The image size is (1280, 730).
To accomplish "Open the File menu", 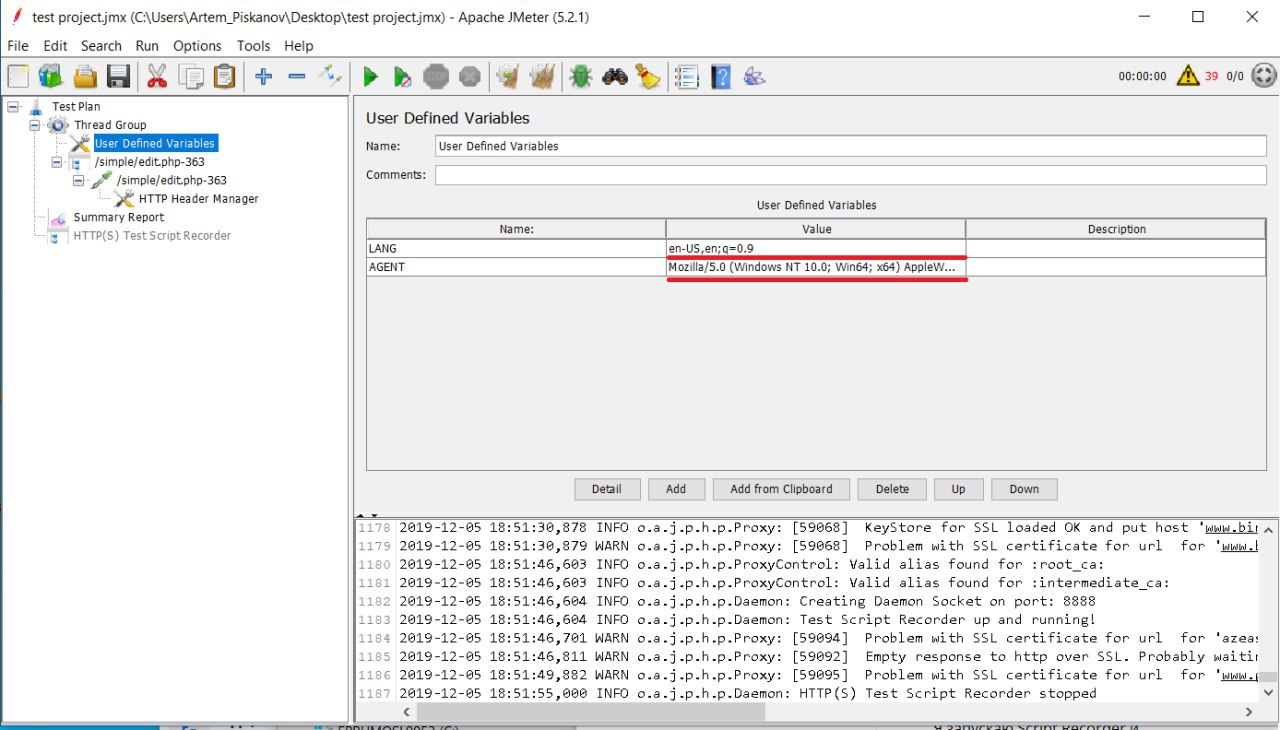I will (18, 46).
